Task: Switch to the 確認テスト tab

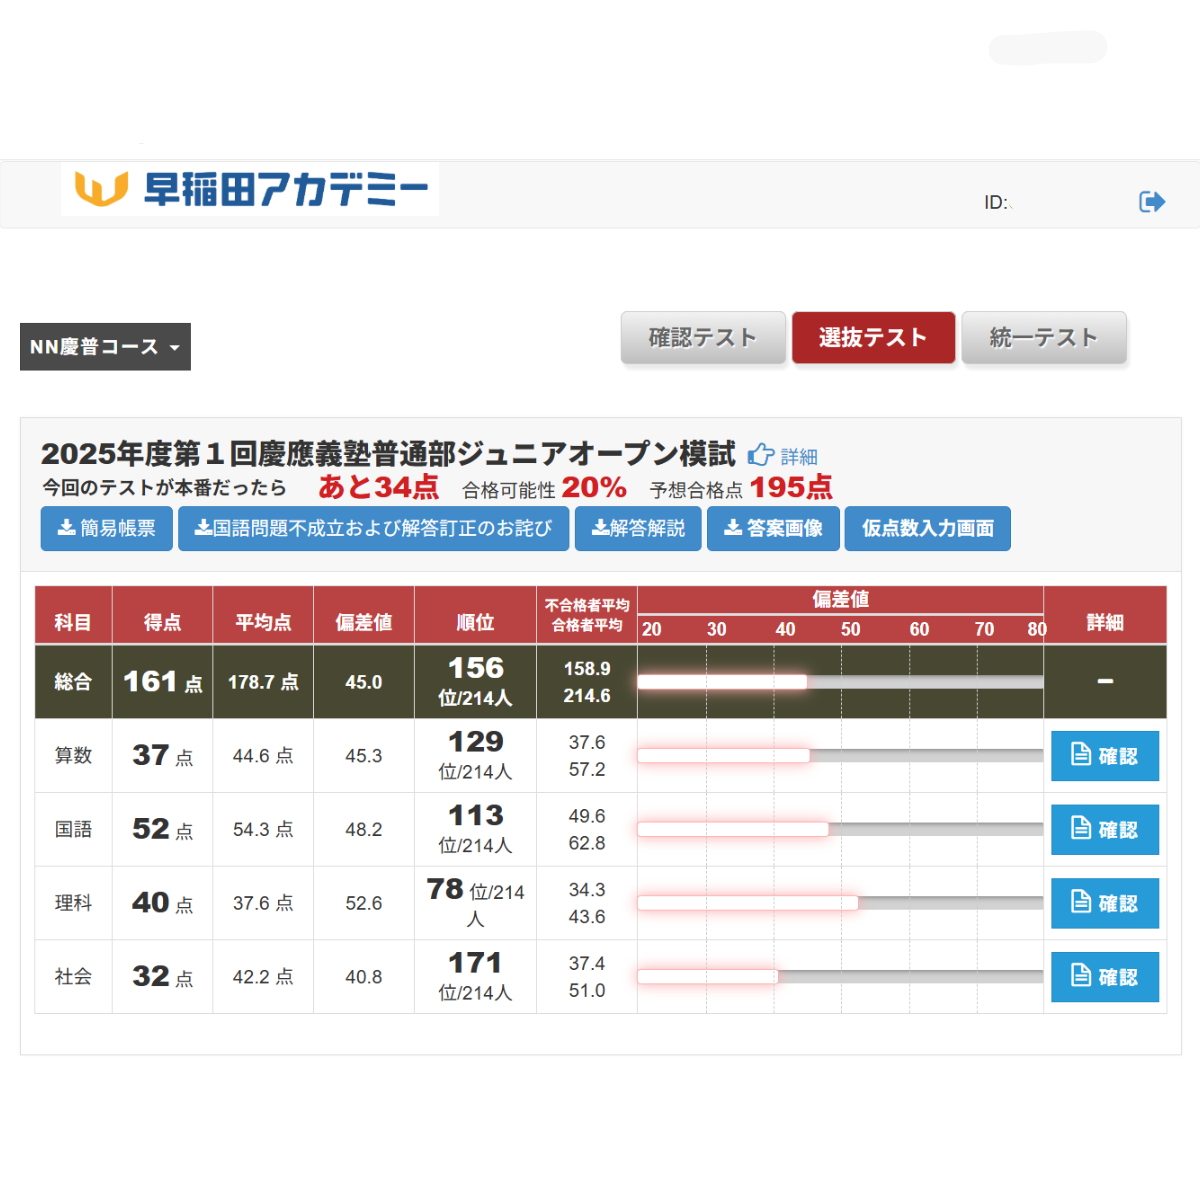Action: [x=703, y=338]
